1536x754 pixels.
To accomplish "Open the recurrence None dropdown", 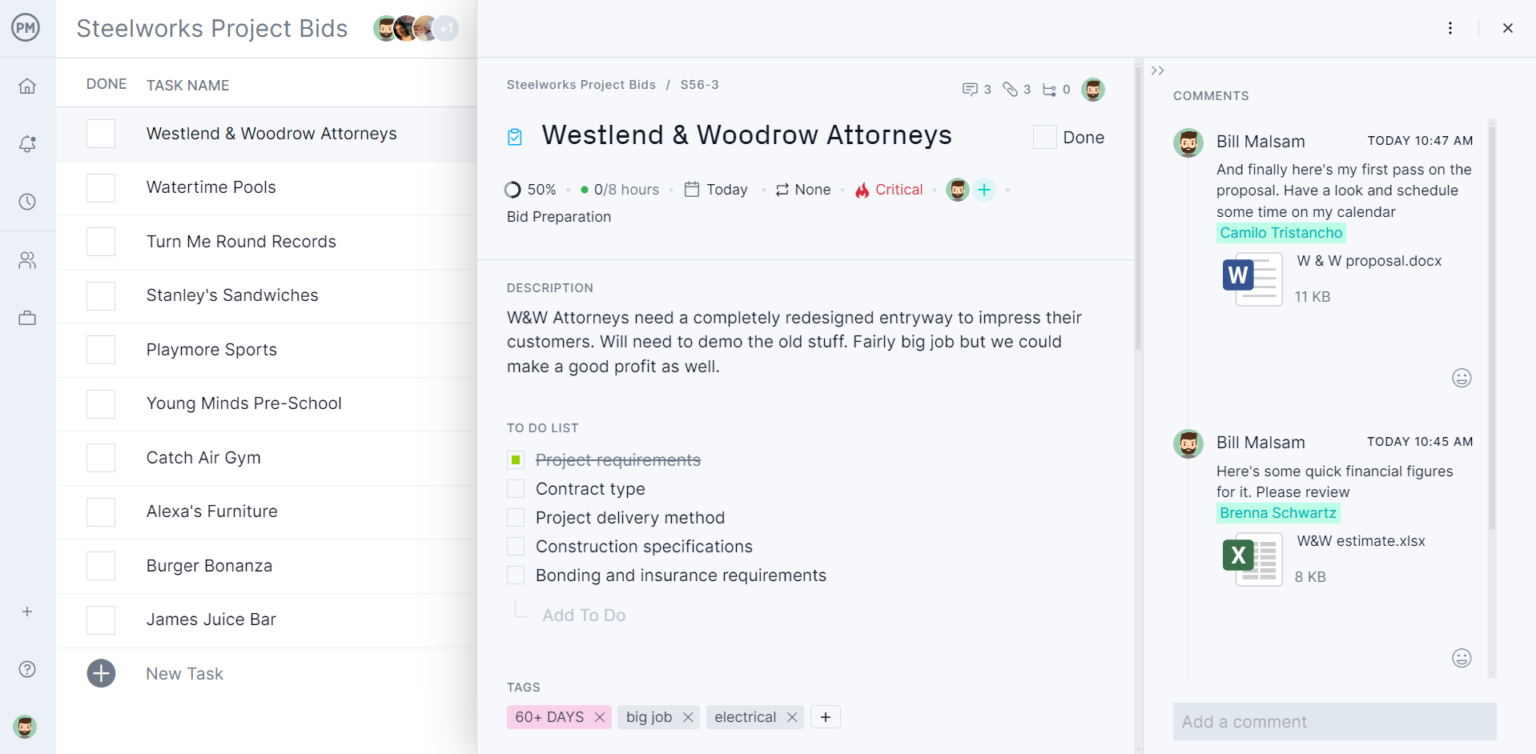I will [802, 189].
